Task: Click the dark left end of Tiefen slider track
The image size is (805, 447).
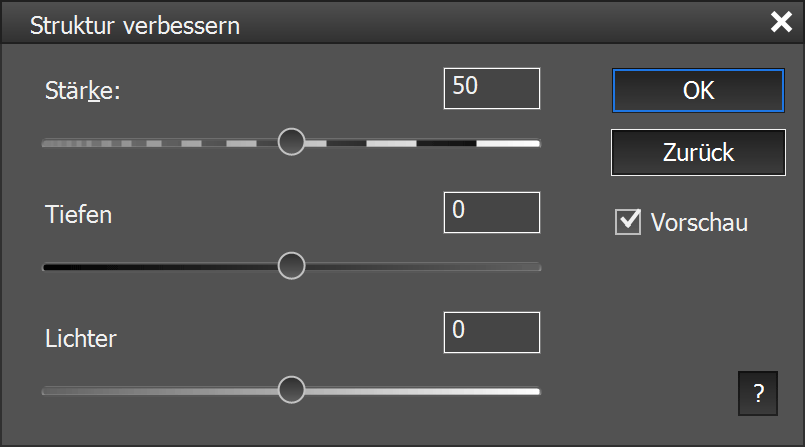Action: [50, 267]
